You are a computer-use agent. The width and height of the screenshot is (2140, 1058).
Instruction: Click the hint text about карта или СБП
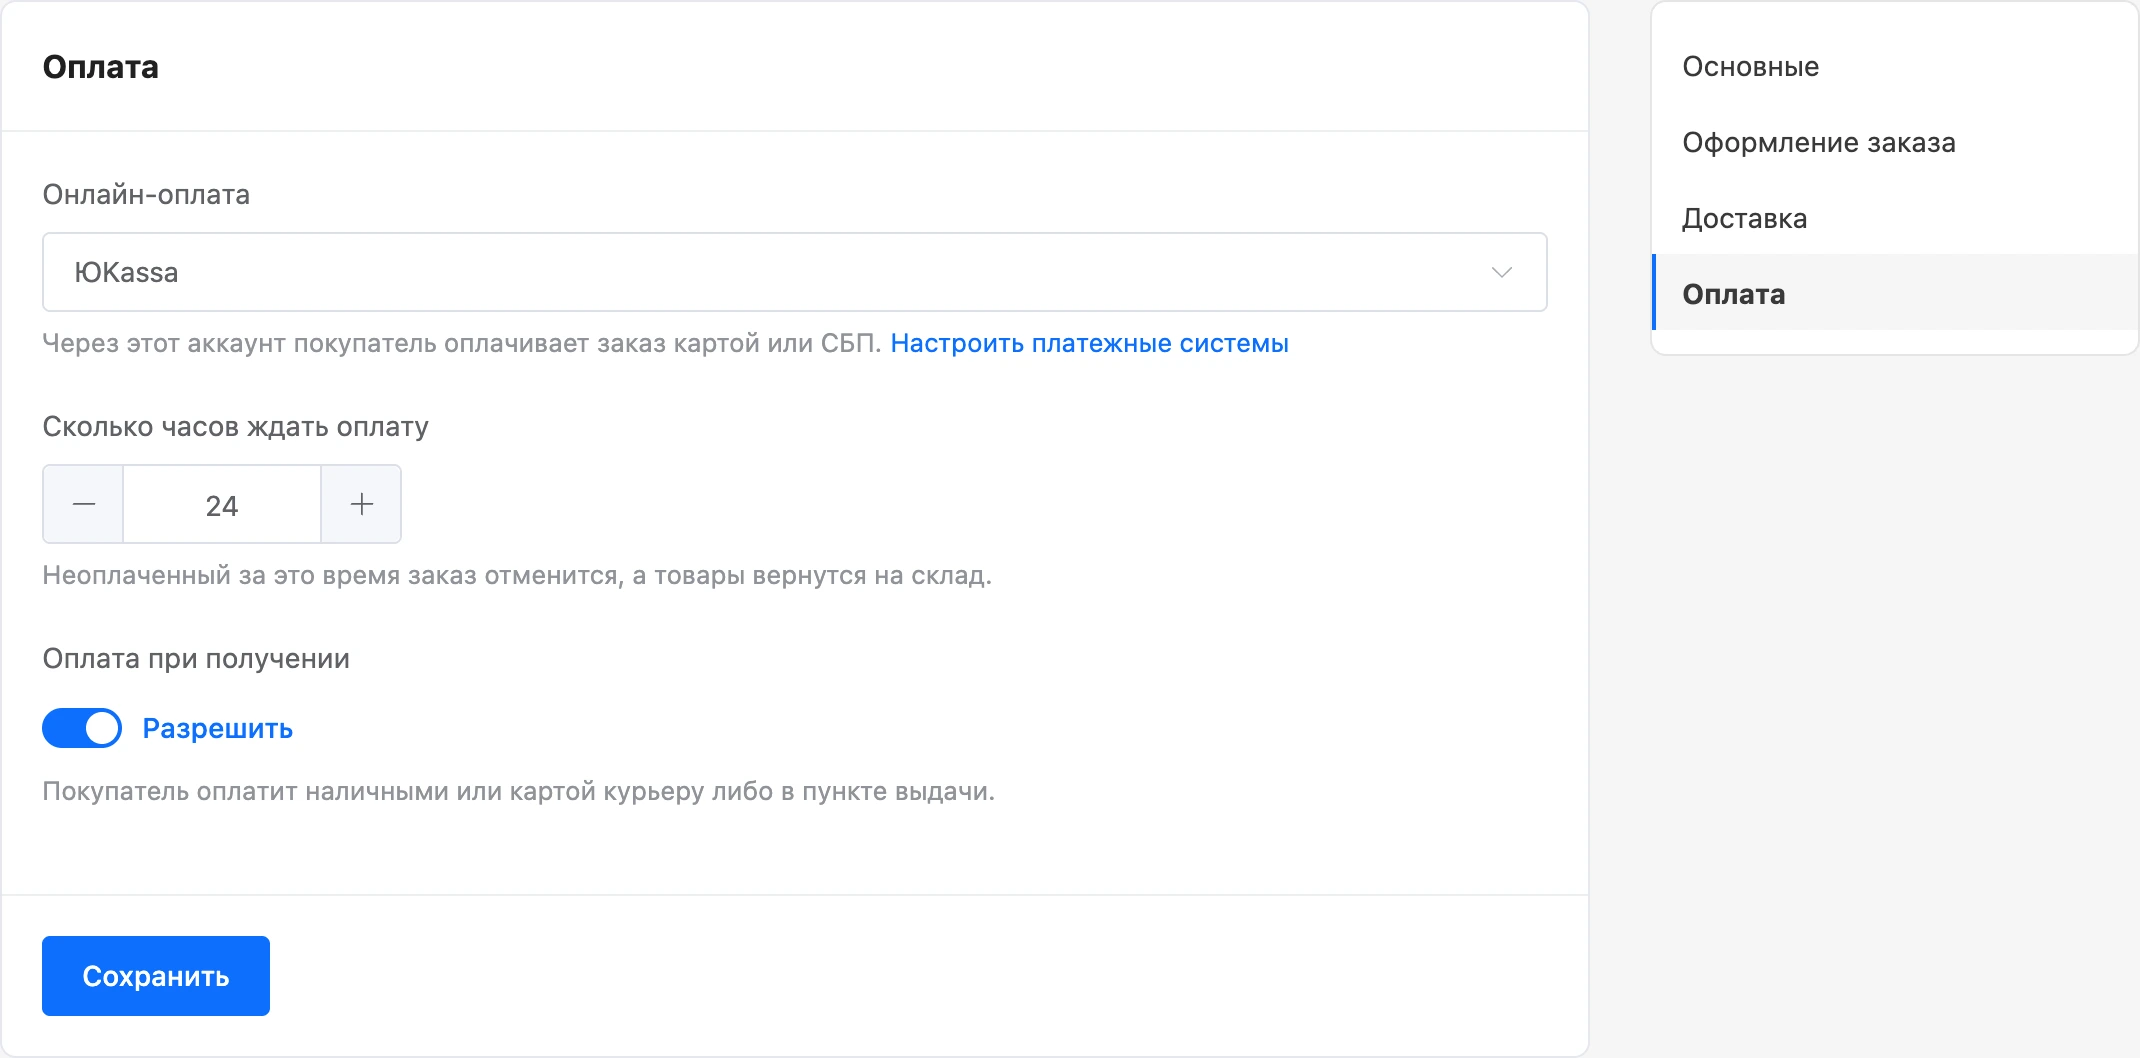[461, 343]
